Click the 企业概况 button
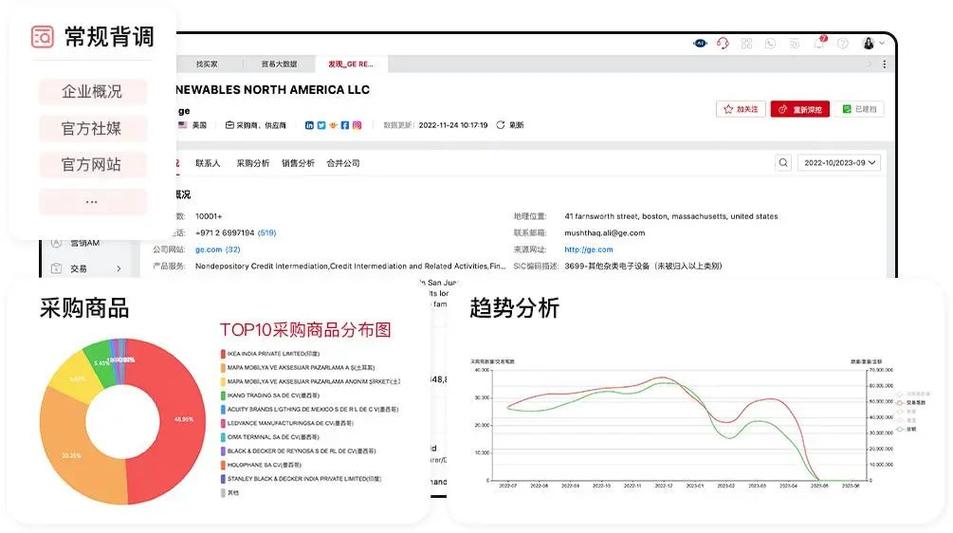Viewport: 953px width, 533px height. coord(92,92)
